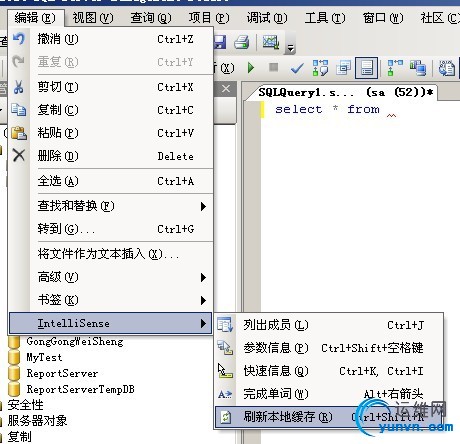This screenshot has height=444, width=460.
Task: Click the parameter info icon
Action: coord(225,348)
